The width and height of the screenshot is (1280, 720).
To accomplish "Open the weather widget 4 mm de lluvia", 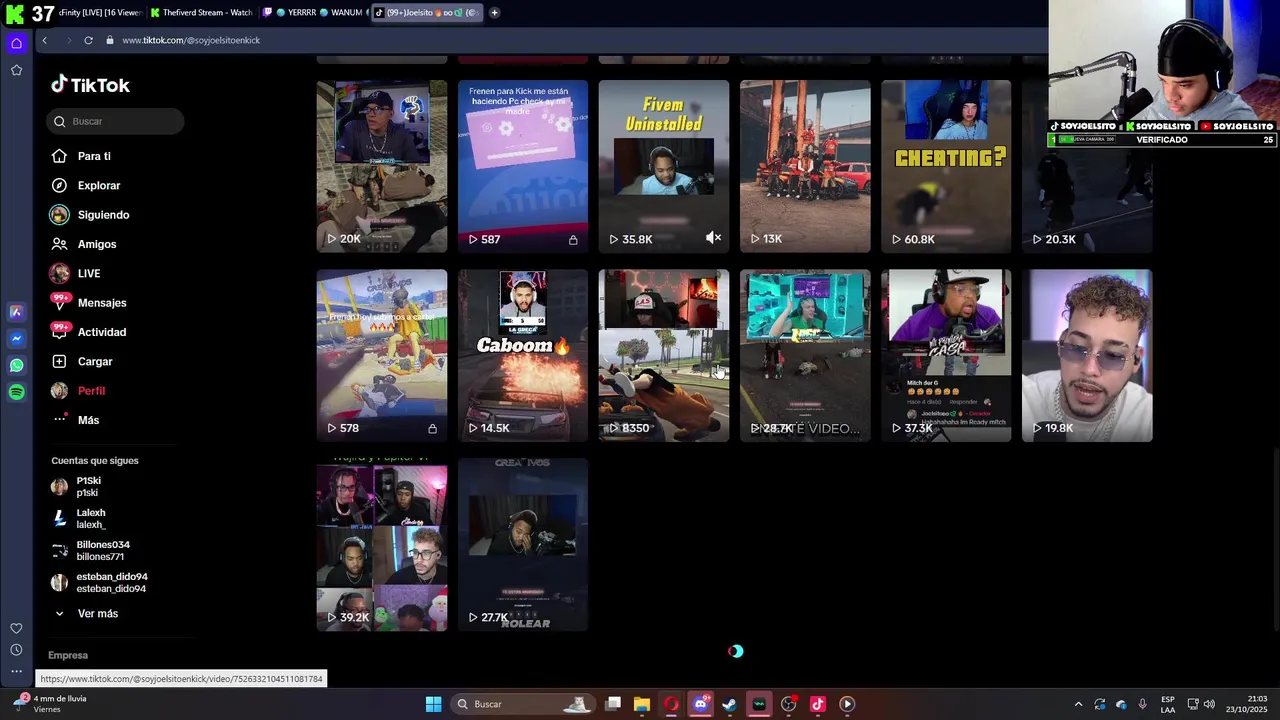I will click(x=50, y=704).
